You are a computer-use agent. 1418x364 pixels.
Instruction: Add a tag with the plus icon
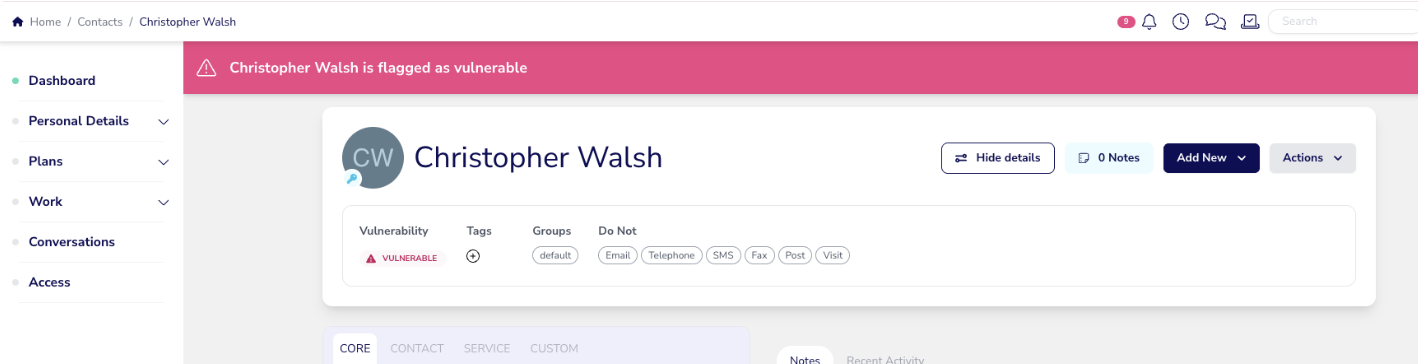[474, 256]
